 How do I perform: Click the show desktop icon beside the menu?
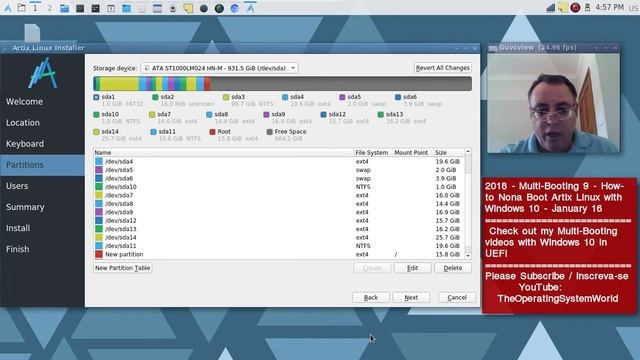(x=22, y=8)
